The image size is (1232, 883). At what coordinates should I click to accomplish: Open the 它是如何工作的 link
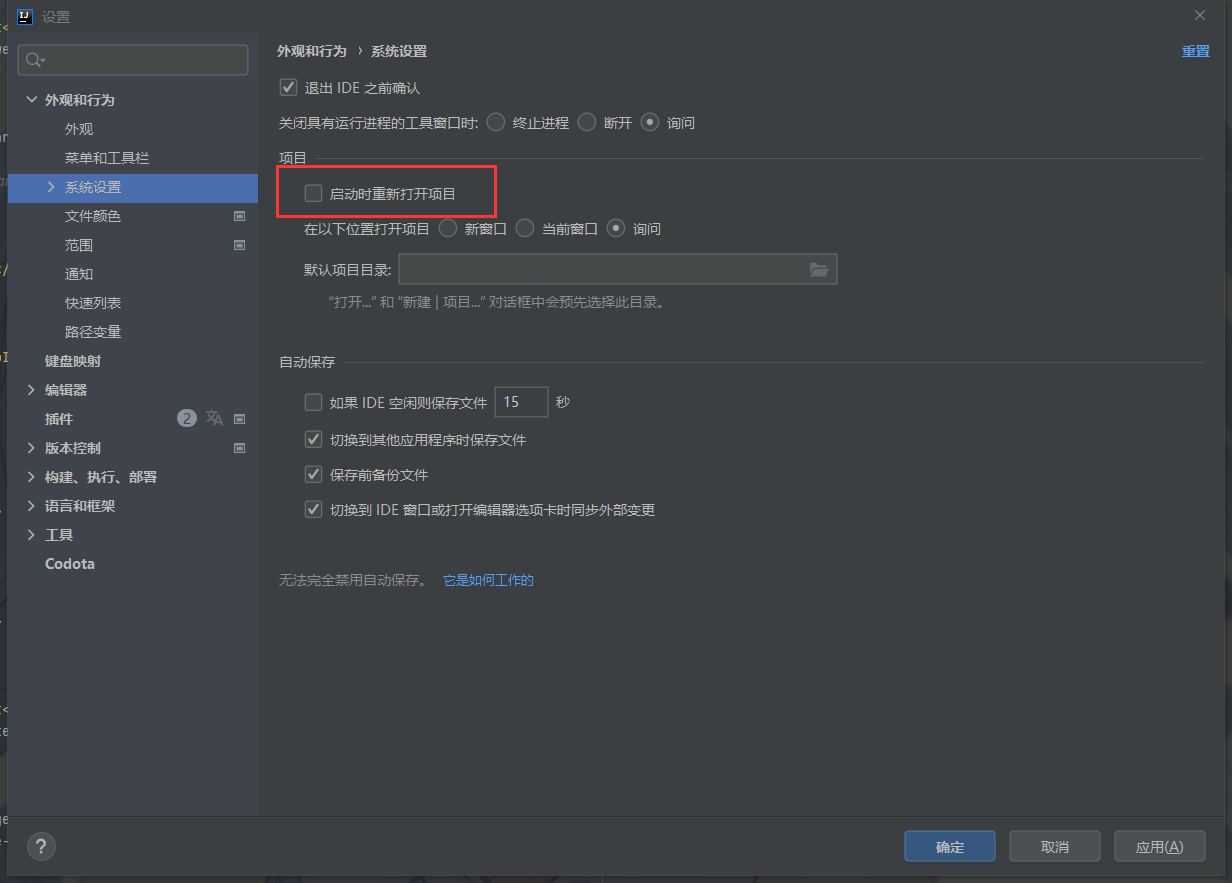pos(488,580)
